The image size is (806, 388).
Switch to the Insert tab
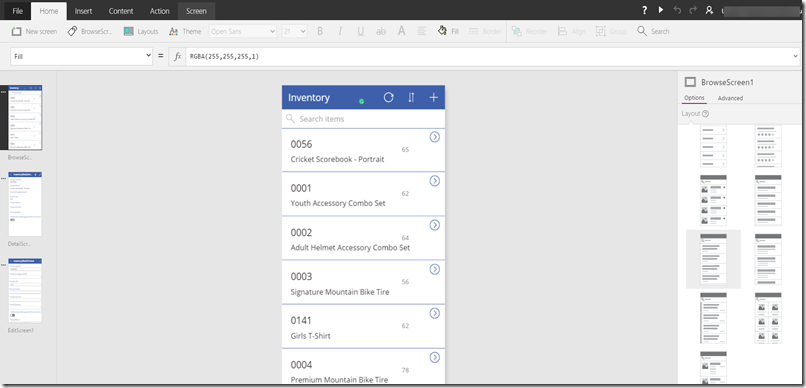point(83,11)
